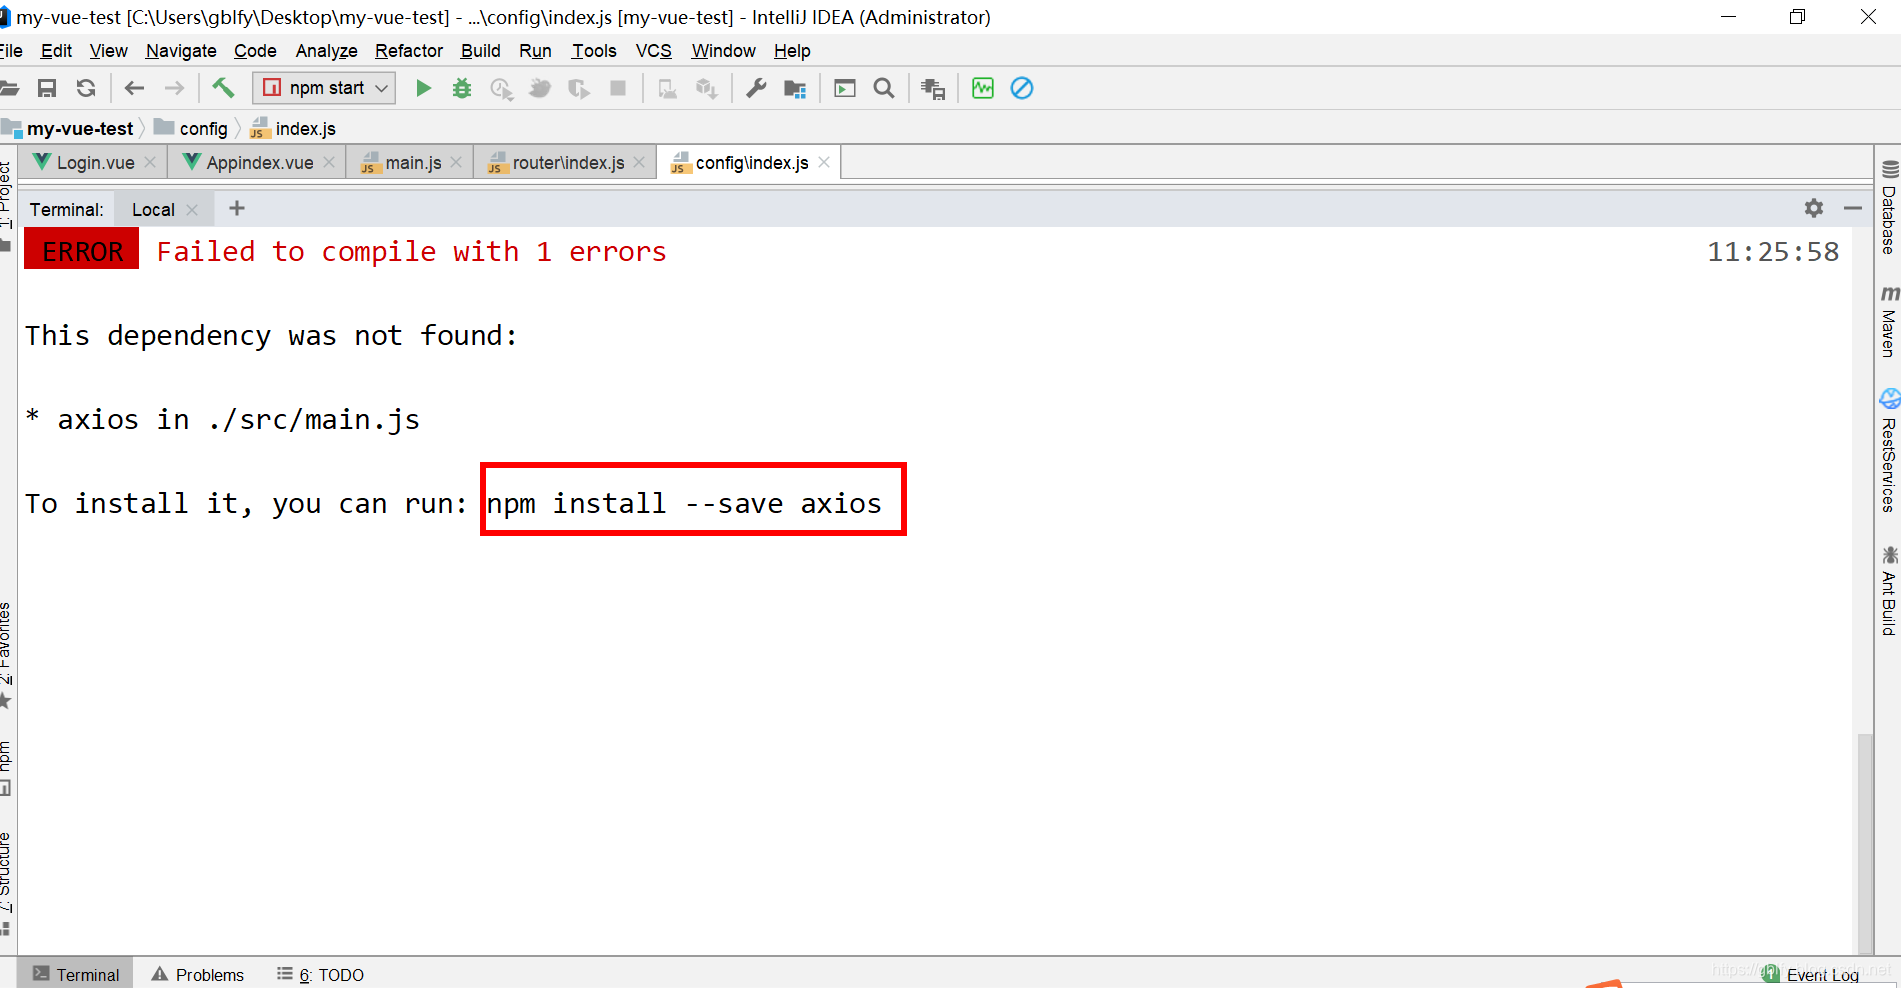Open terminal settings gear icon

(1814, 208)
